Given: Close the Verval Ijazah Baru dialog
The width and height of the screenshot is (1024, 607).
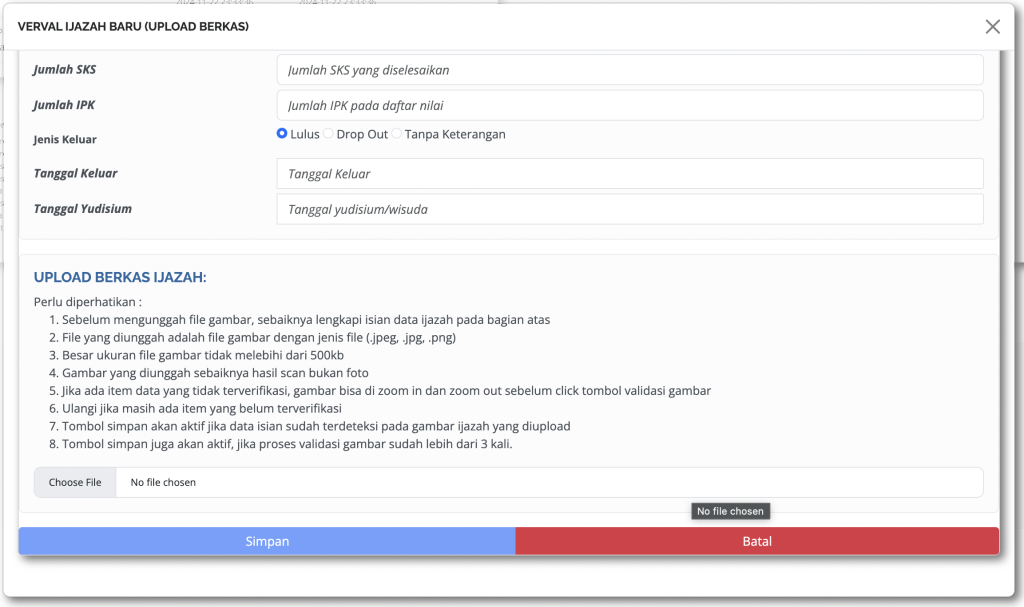Looking at the screenshot, I should (x=992, y=27).
